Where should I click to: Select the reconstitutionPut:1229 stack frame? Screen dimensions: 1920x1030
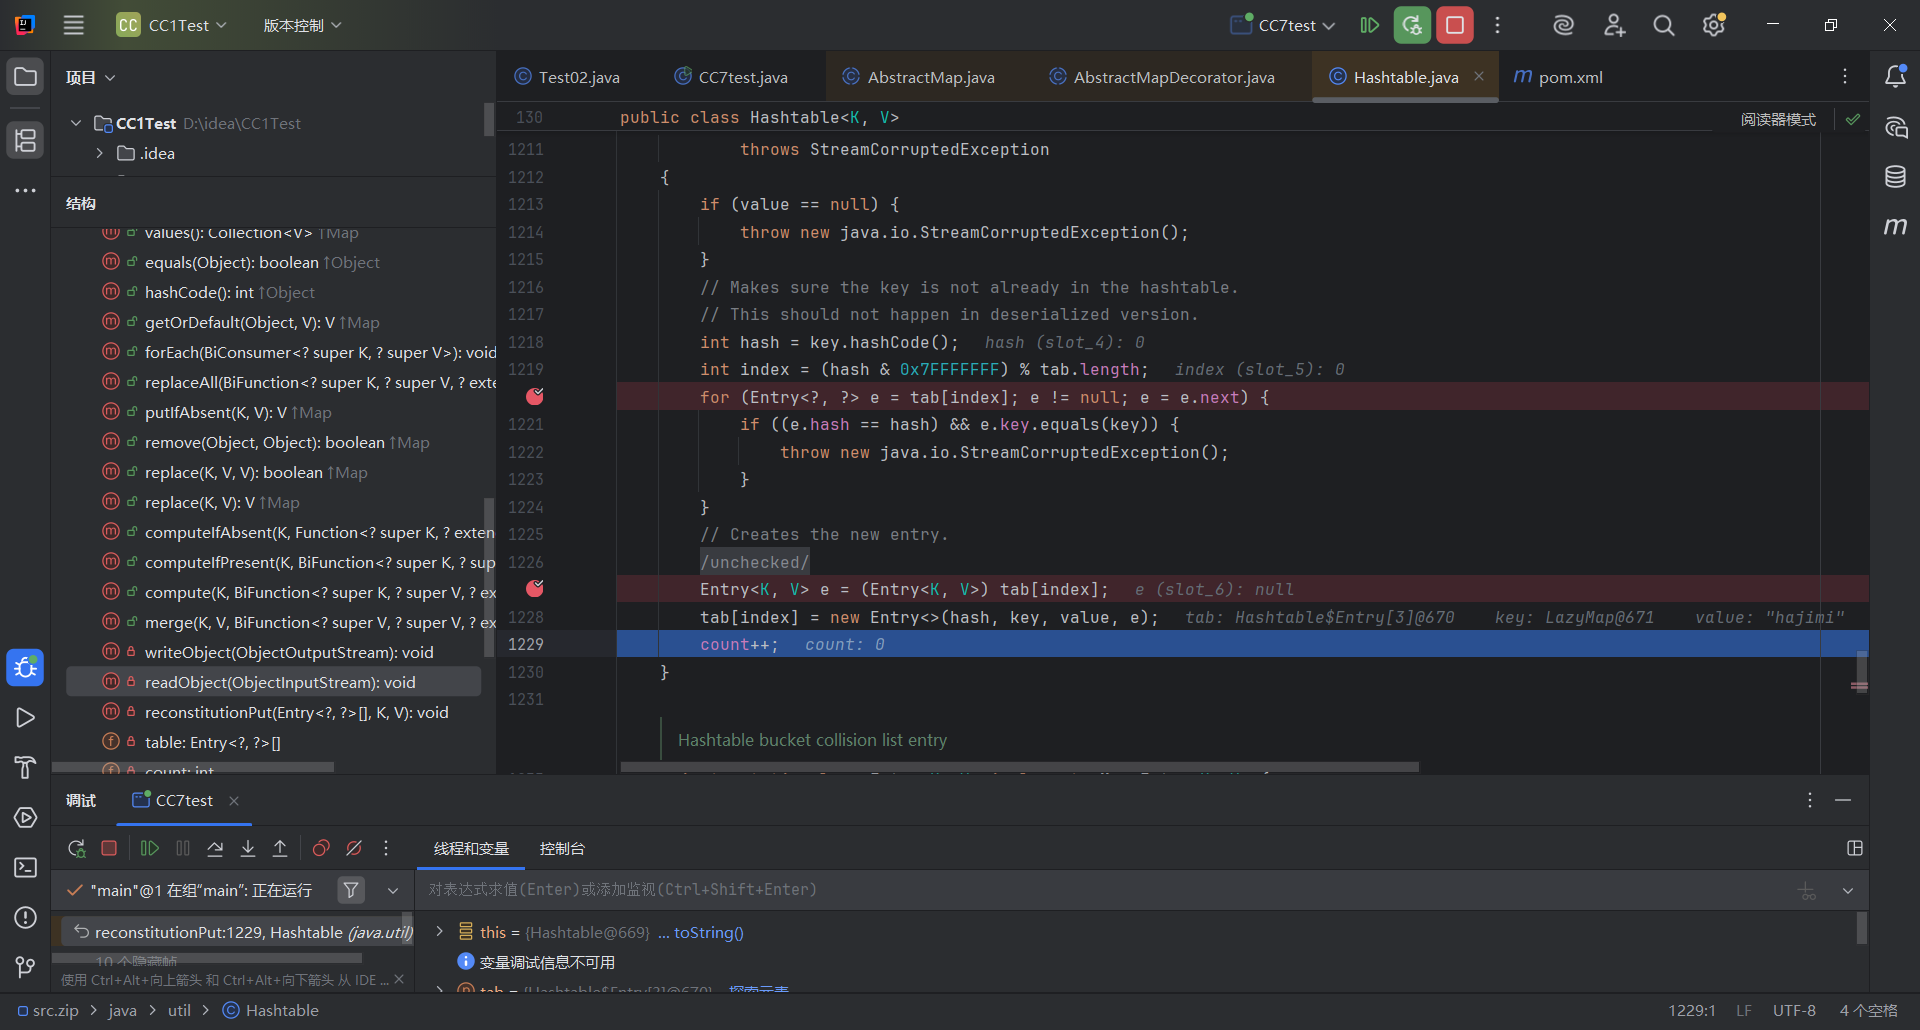[x=236, y=932]
